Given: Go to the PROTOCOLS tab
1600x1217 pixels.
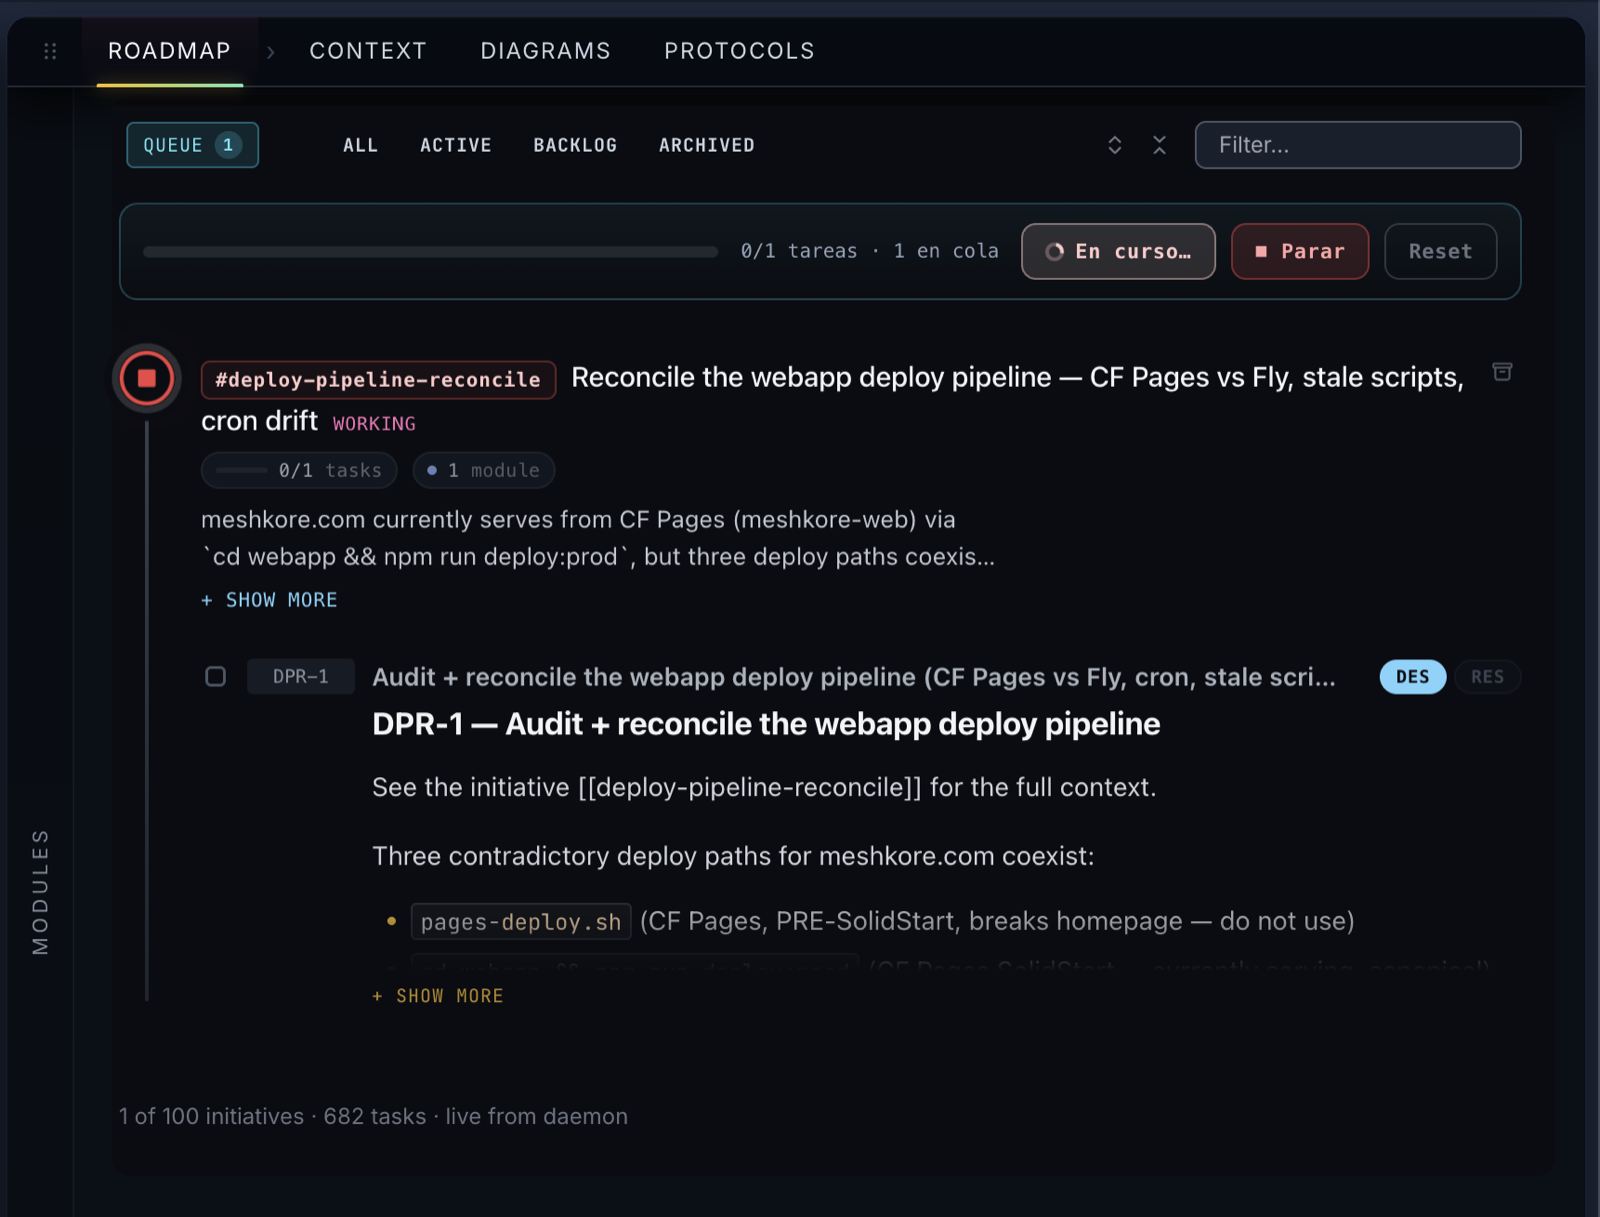Looking at the screenshot, I should [739, 51].
